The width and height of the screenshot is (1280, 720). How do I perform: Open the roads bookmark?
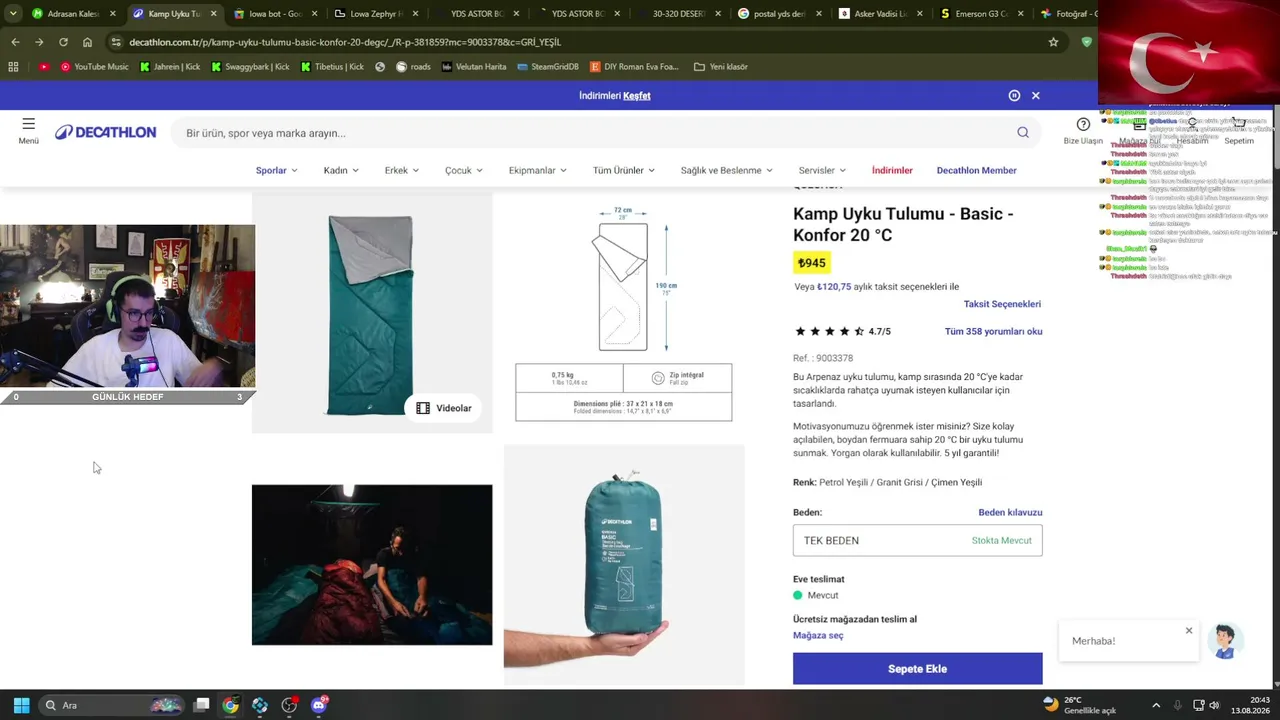tap(413, 67)
